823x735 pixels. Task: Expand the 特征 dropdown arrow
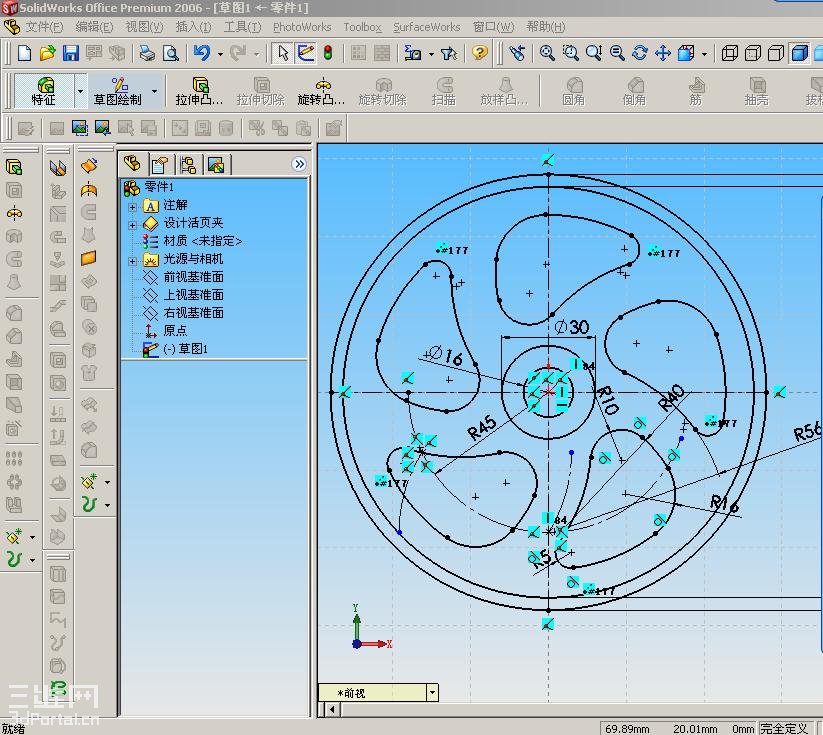[x=80, y=91]
